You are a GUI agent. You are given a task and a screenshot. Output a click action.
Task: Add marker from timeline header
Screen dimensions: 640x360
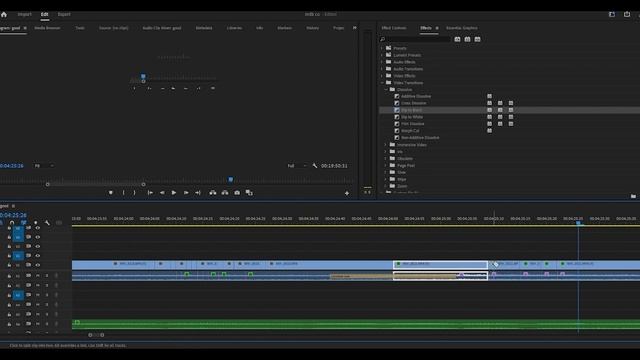coord(36,223)
